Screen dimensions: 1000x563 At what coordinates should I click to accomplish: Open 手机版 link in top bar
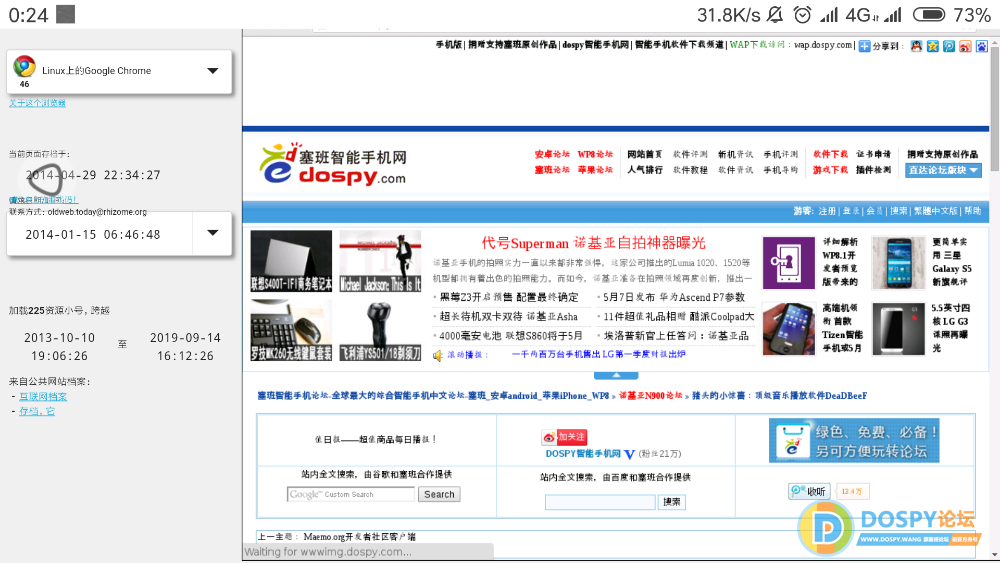coord(448,45)
